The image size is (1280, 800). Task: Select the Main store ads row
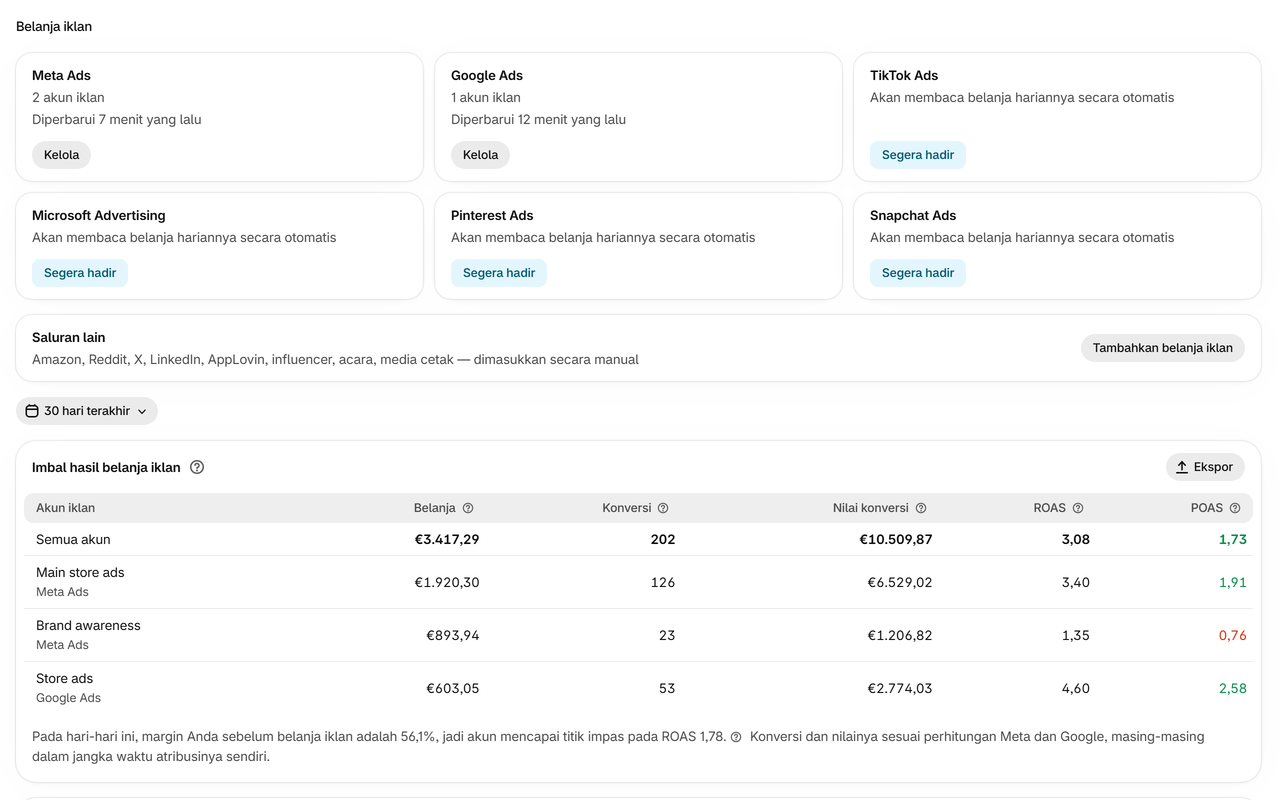tap(638, 582)
